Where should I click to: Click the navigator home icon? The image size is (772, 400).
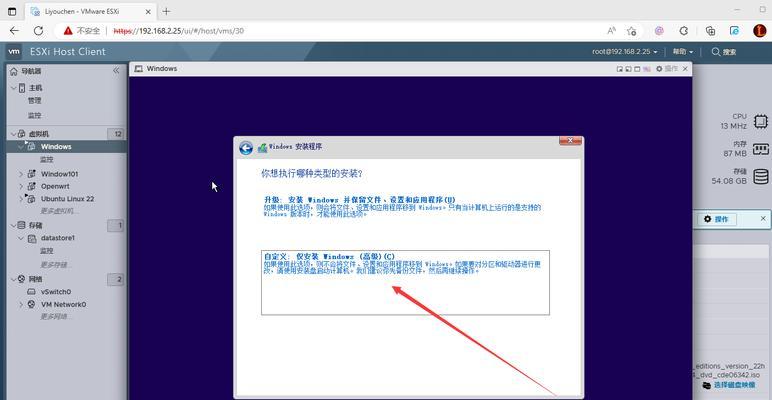point(14,71)
